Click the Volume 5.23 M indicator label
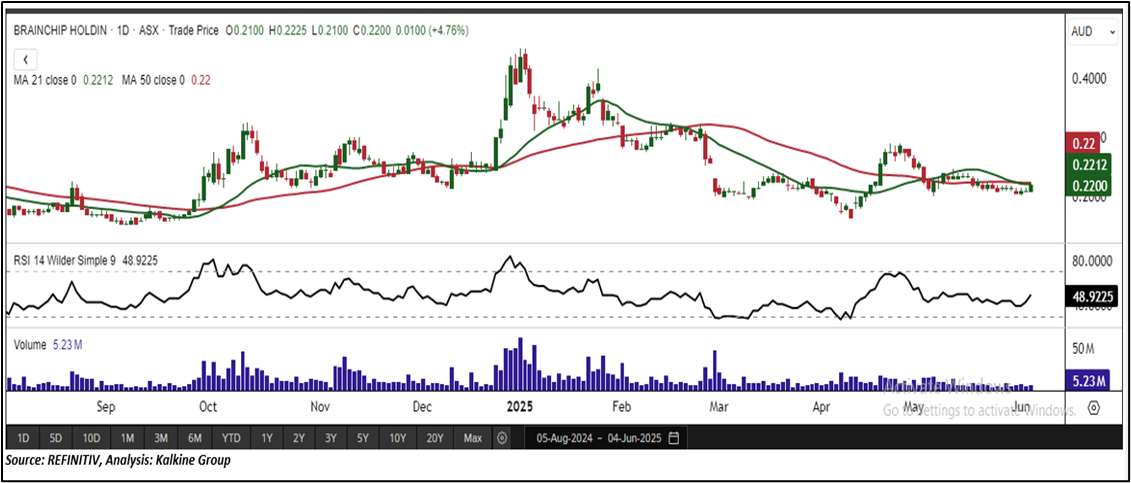 [48, 345]
